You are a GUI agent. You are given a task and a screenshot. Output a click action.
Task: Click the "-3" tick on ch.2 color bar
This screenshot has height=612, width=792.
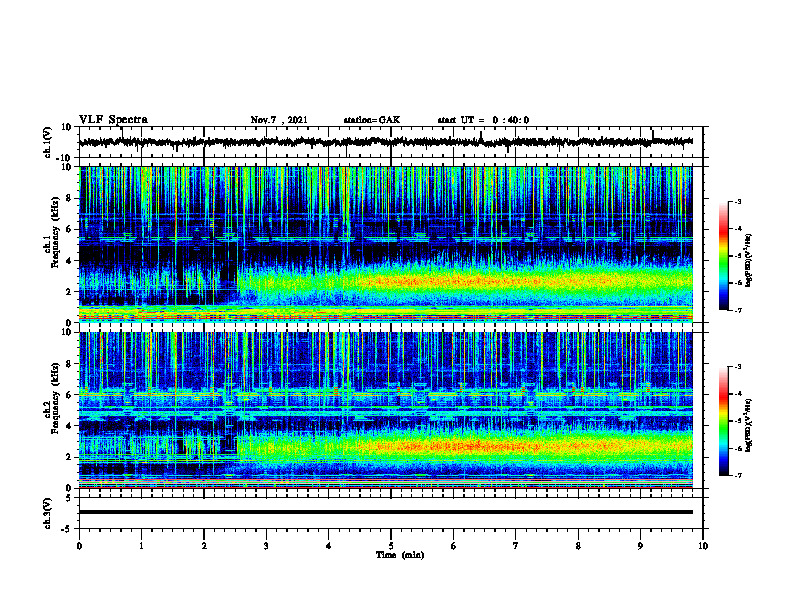(x=737, y=367)
